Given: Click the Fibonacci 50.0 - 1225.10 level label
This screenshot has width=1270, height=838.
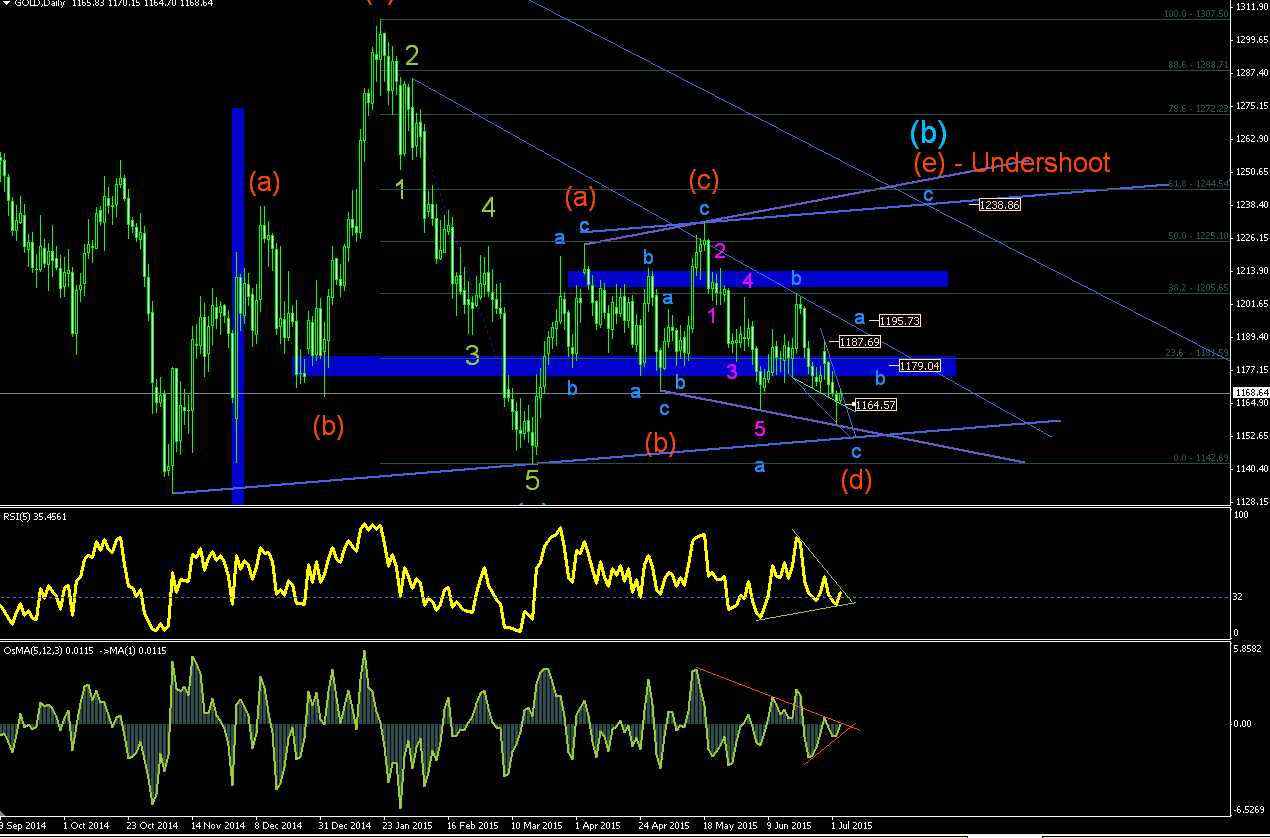Looking at the screenshot, I should click(1197, 236).
